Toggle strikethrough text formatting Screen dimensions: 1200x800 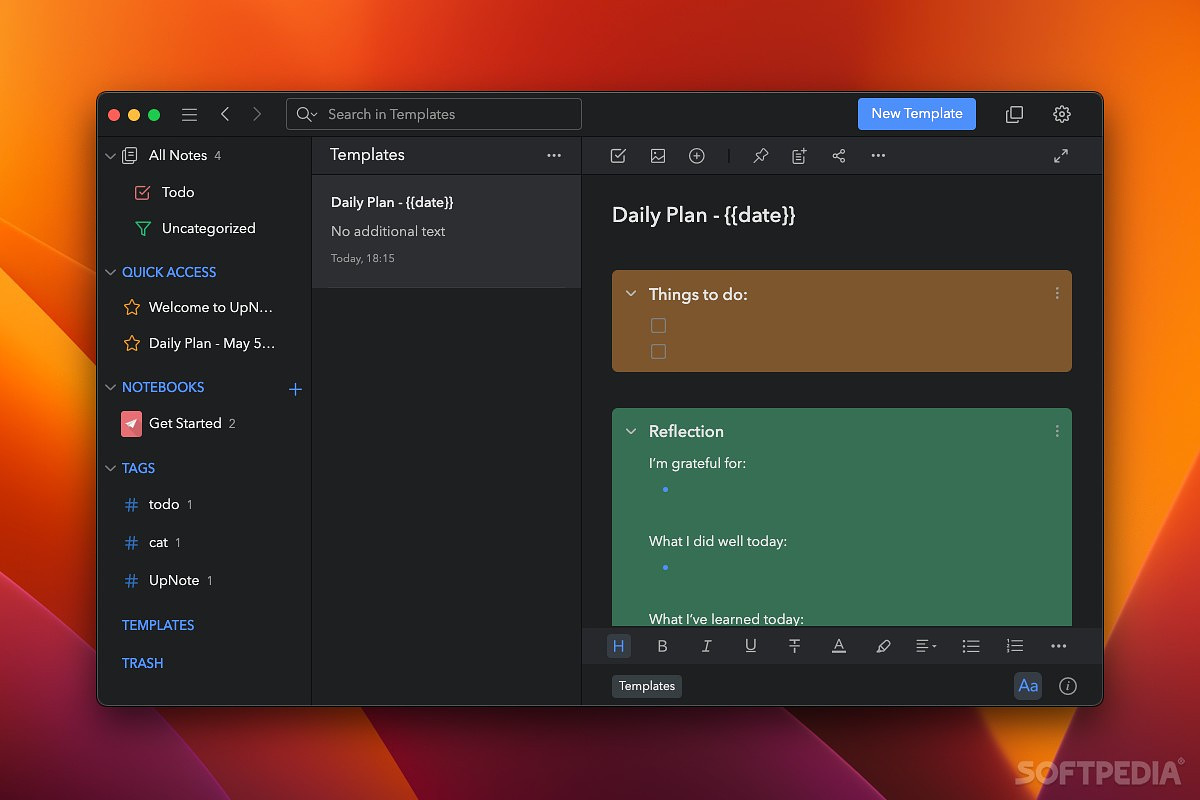(x=795, y=646)
